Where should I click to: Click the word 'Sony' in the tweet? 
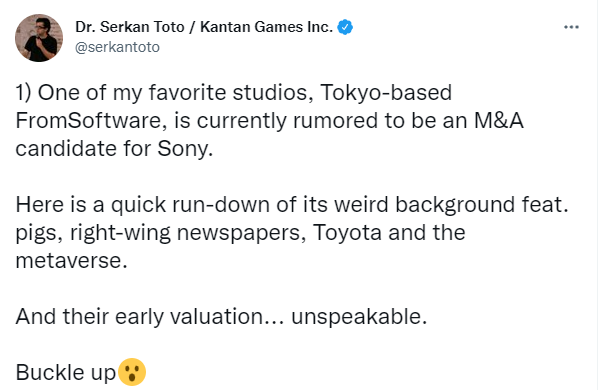click(x=182, y=149)
